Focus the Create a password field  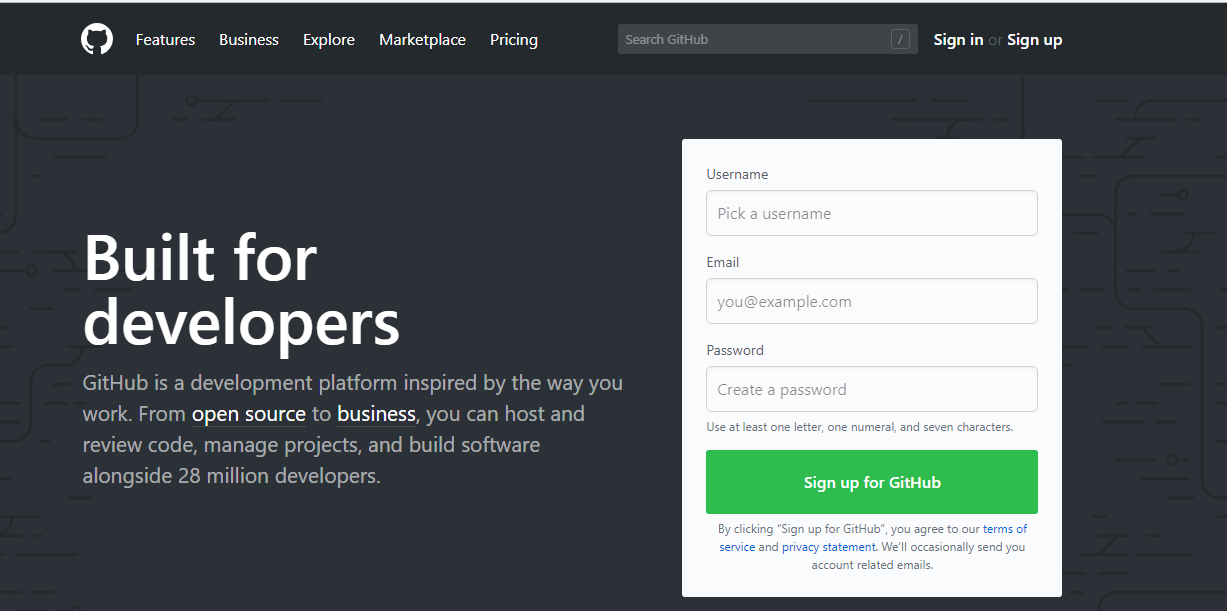[871, 389]
